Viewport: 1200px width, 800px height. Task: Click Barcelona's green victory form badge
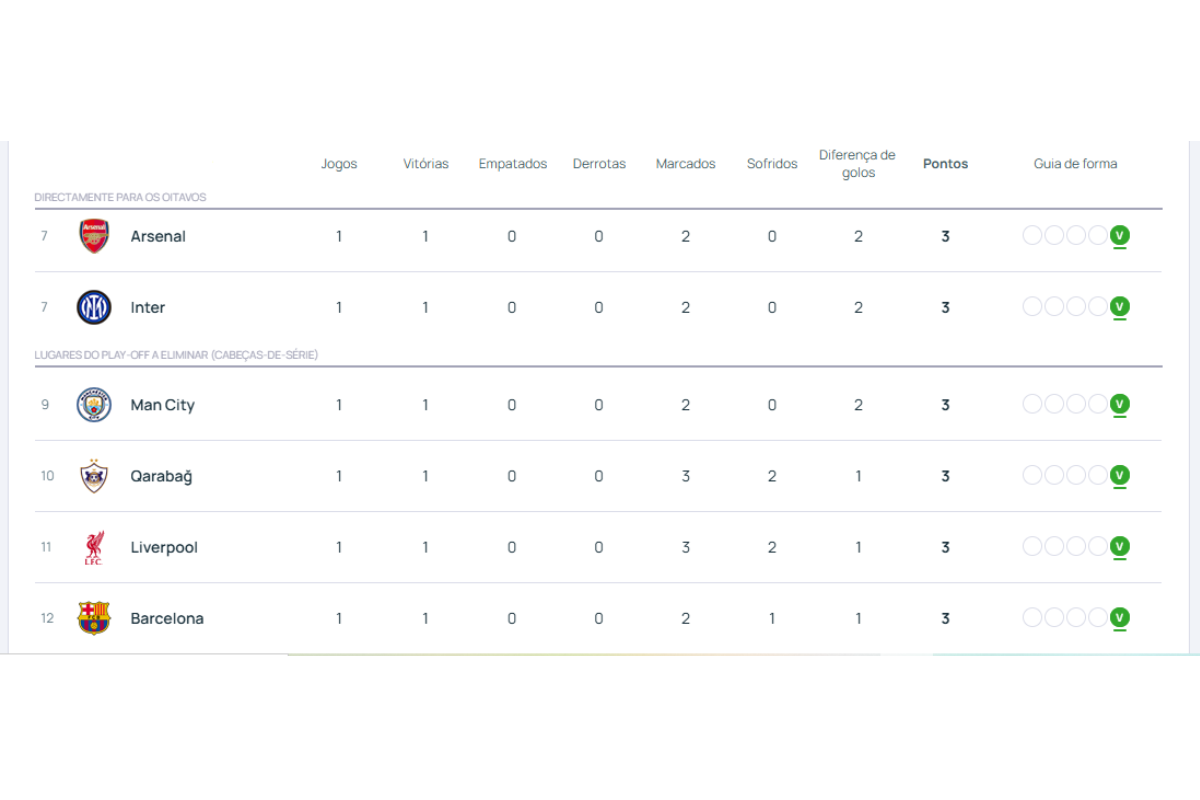(1120, 618)
